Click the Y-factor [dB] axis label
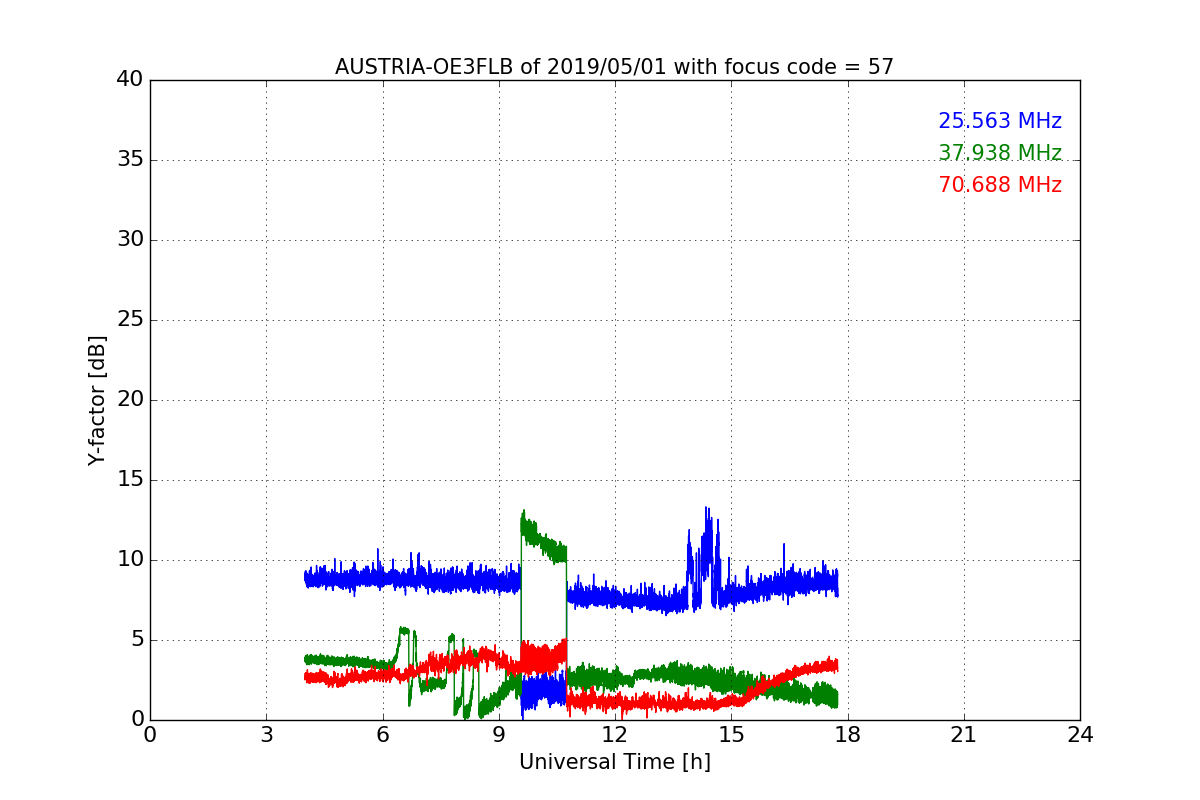This screenshot has height=800, width=1200. 97,400
